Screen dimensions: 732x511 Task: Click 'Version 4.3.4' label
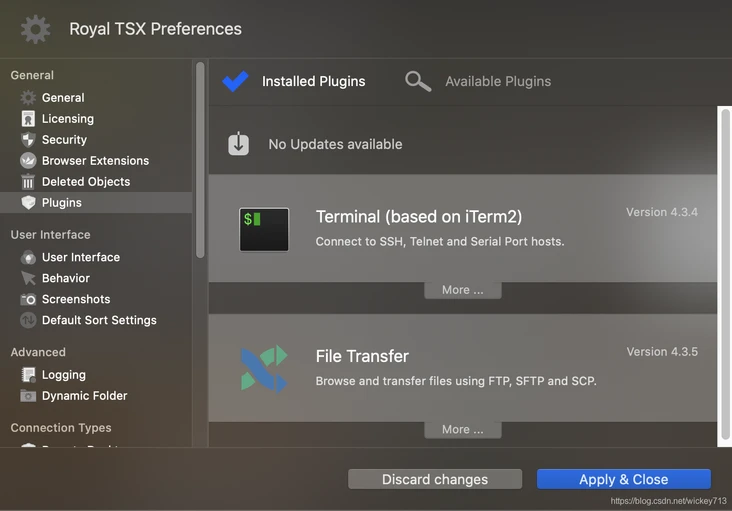[662, 212]
